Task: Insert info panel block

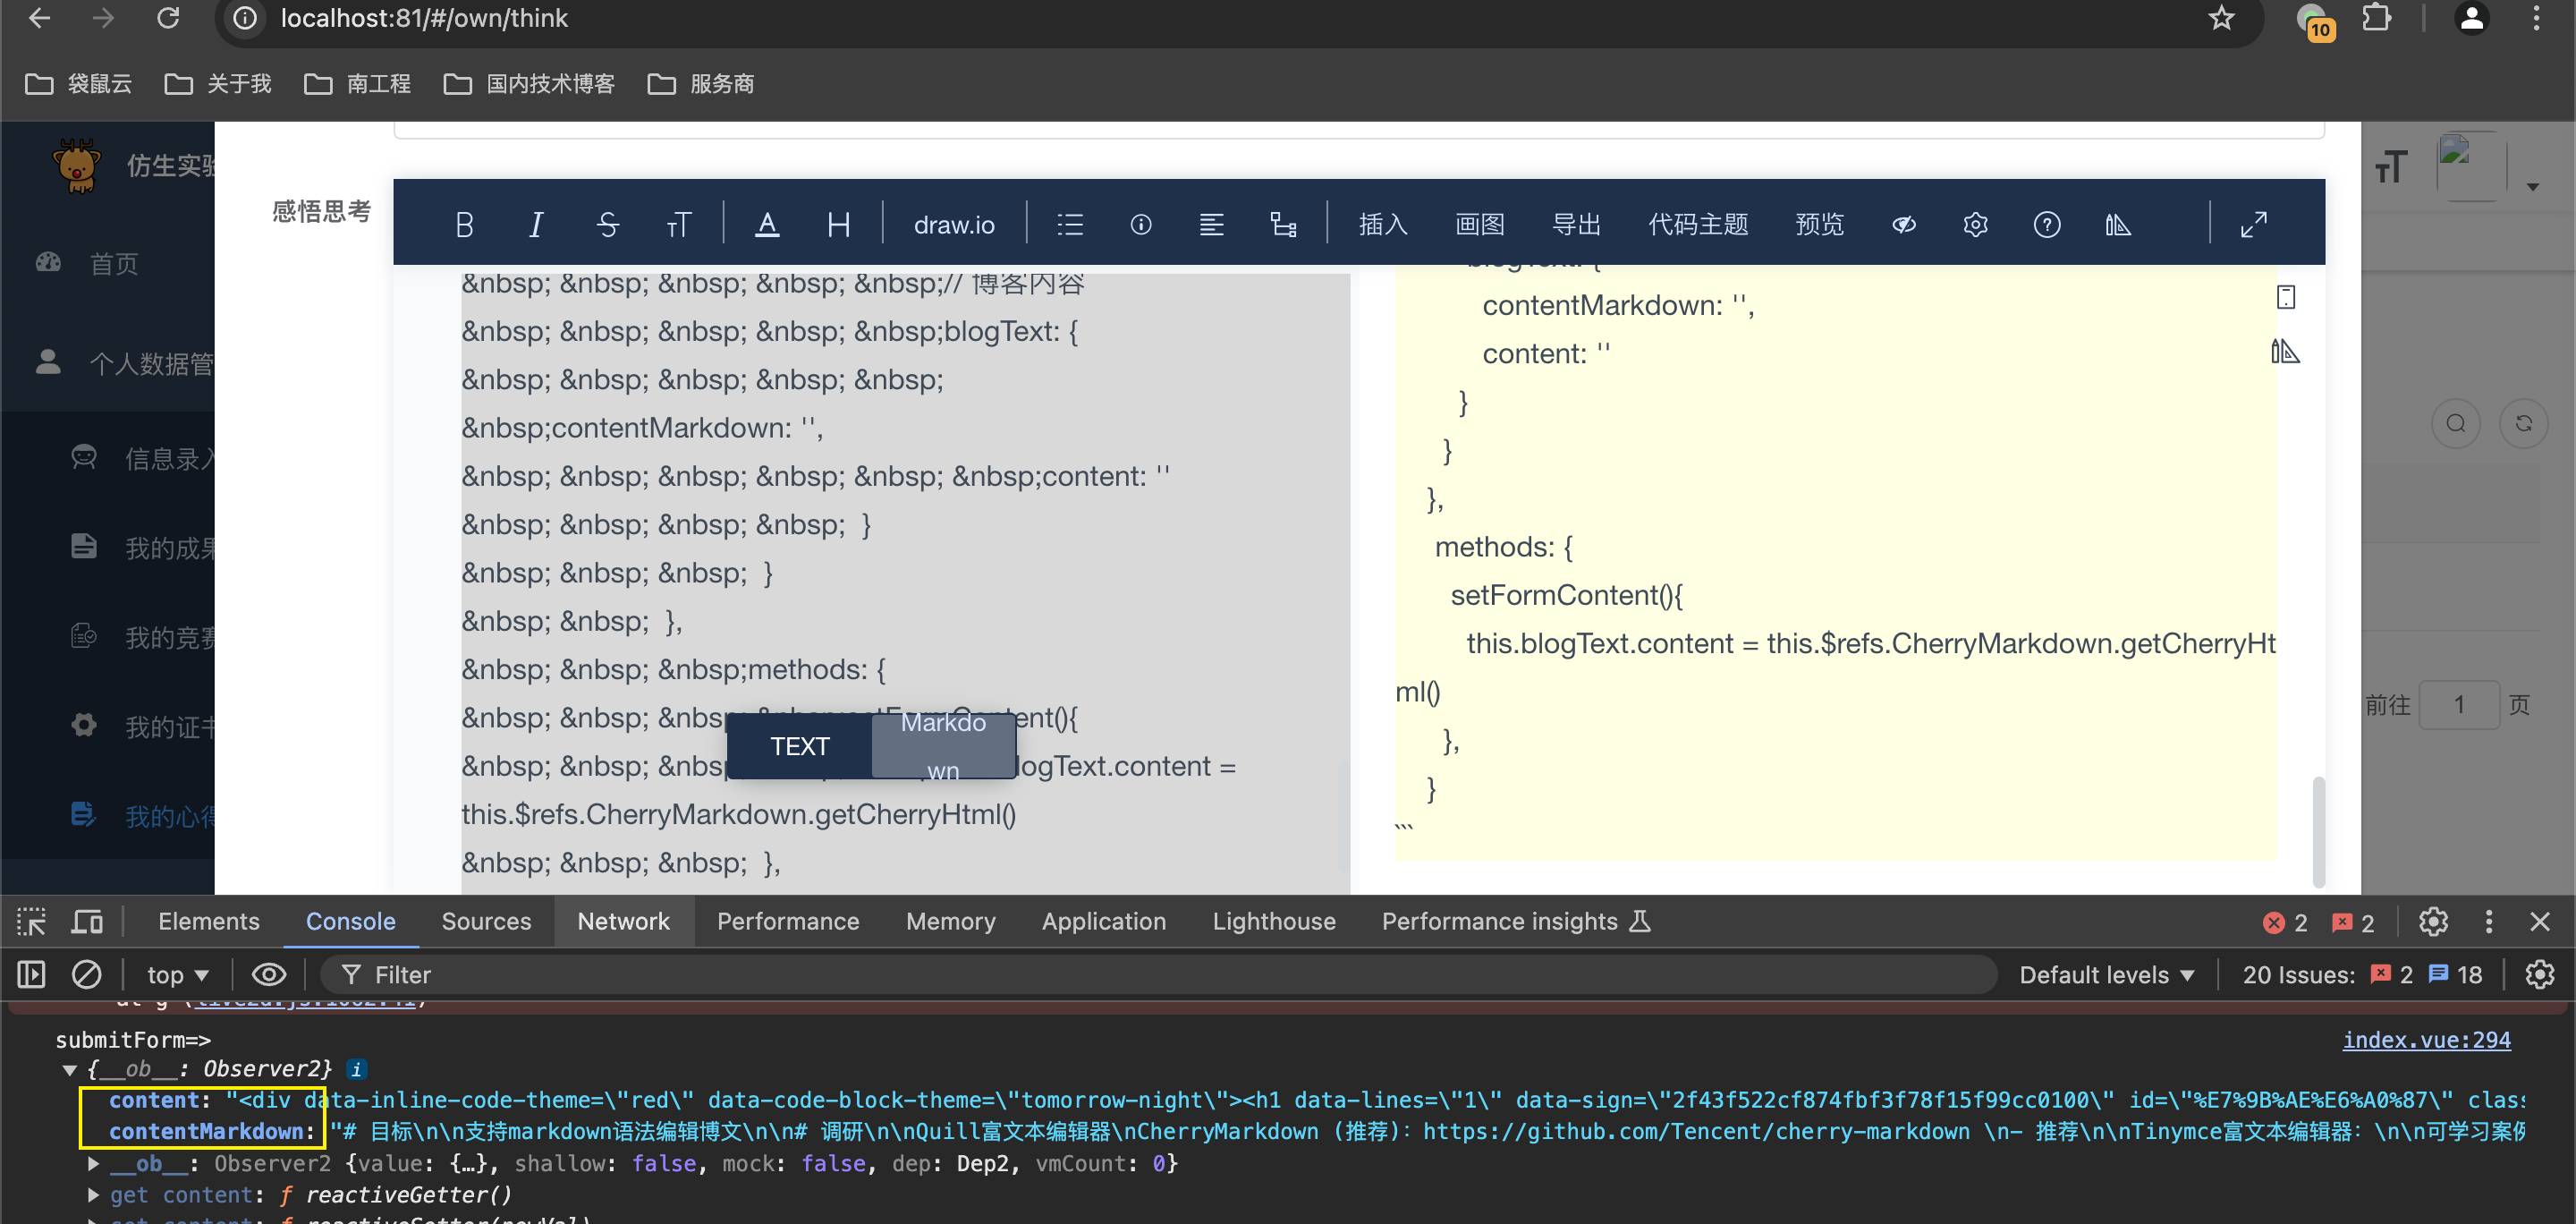Action: click(1141, 224)
